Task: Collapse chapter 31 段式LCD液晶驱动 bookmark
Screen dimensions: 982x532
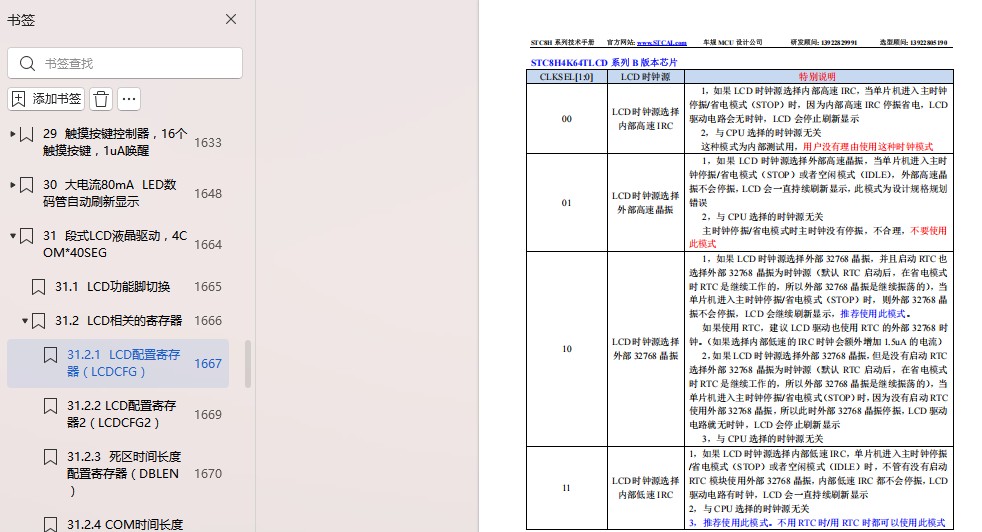Action: (12, 236)
